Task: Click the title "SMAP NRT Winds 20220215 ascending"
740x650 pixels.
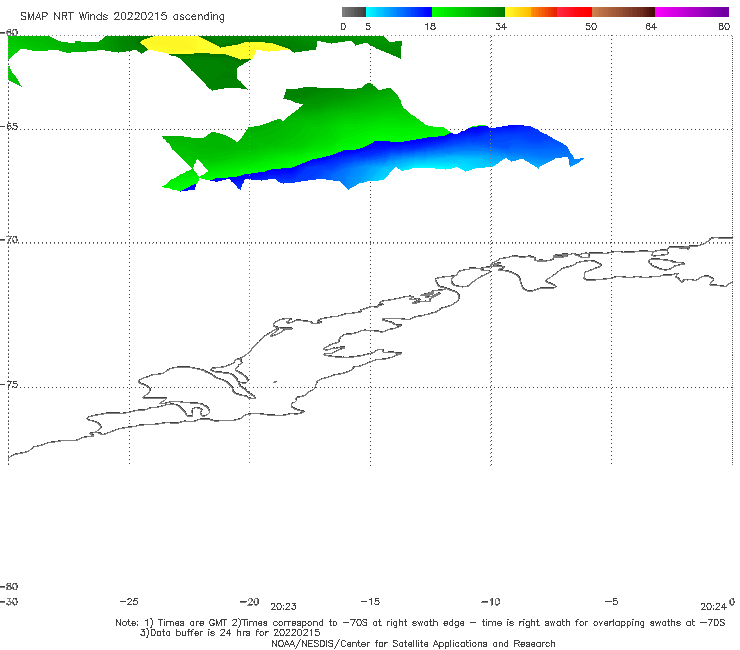Action: (x=122, y=16)
